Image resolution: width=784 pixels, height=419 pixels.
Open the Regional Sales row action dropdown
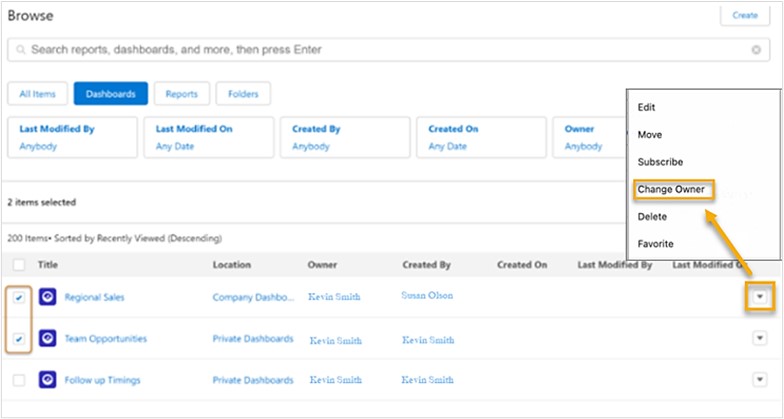759,297
